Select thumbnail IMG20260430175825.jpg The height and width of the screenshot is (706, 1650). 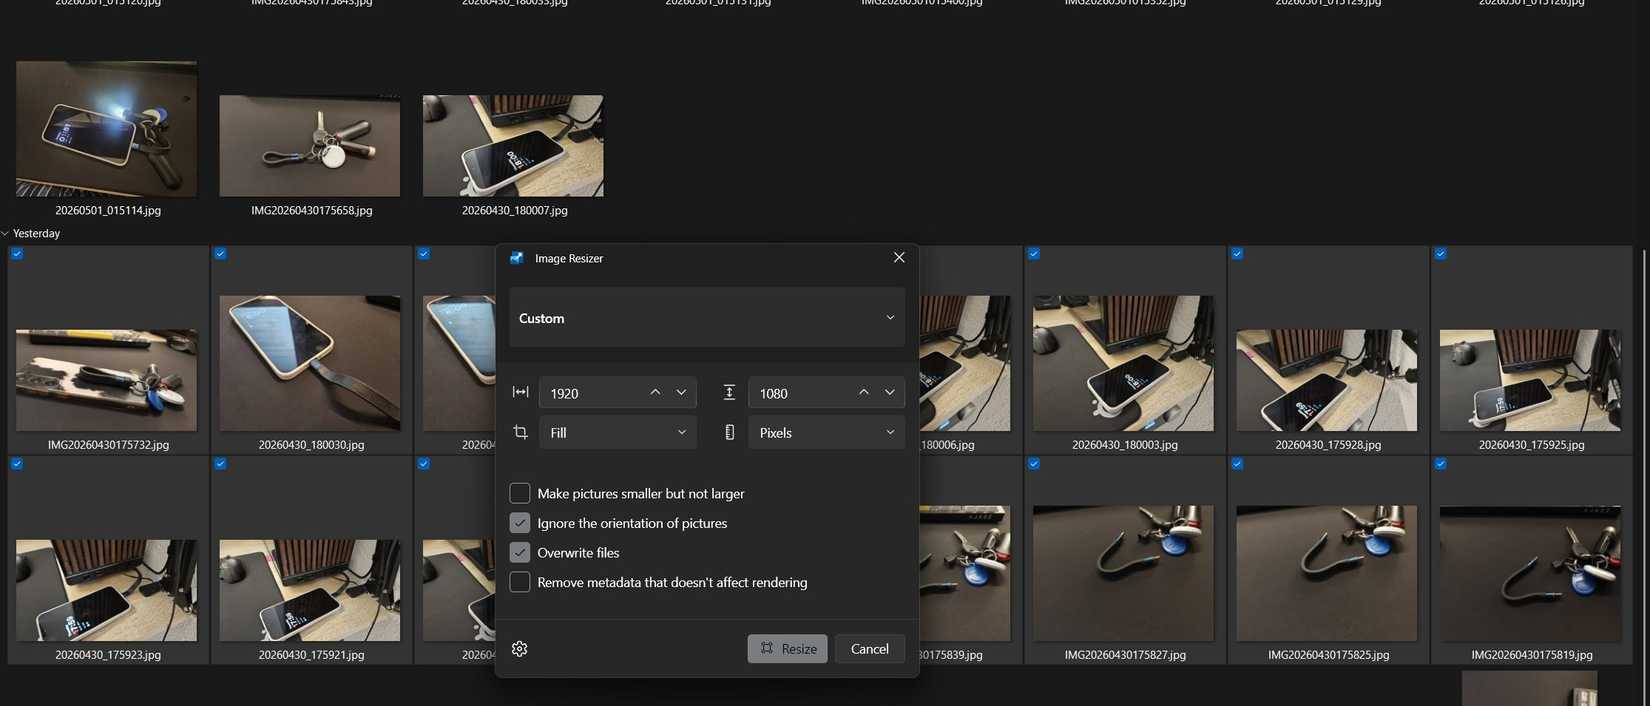1327,573
